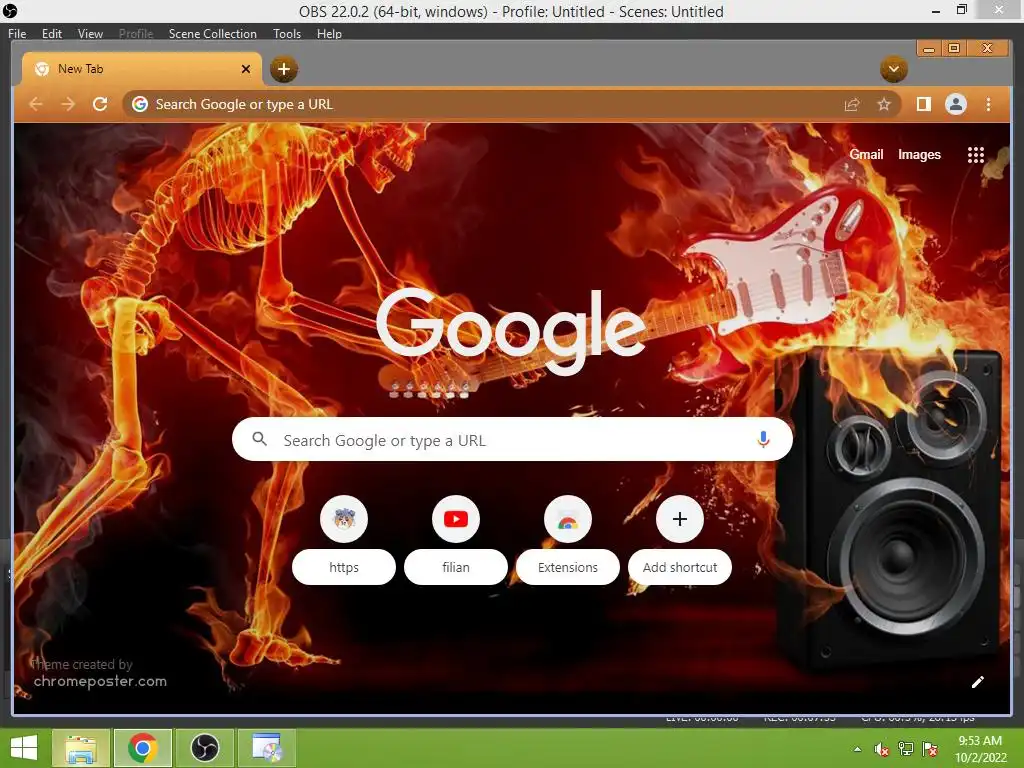Open the https shortcut
The width and height of the screenshot is (1024, 768).
click(x=344, y=541)
